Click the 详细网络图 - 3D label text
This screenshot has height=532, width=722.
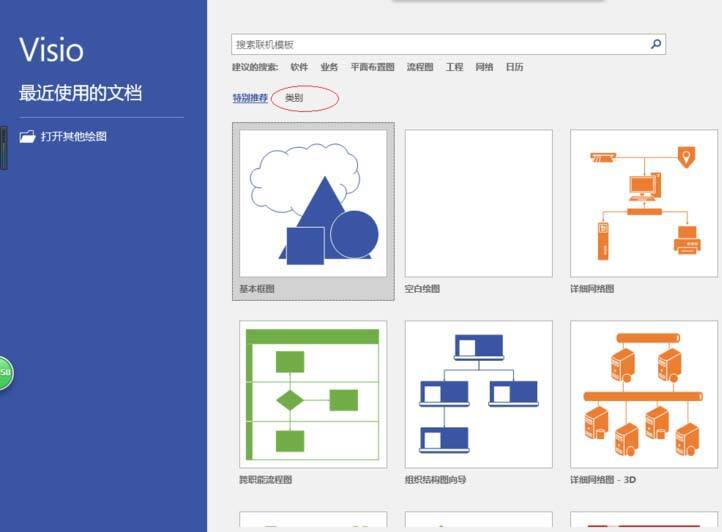tap(603, 479)
